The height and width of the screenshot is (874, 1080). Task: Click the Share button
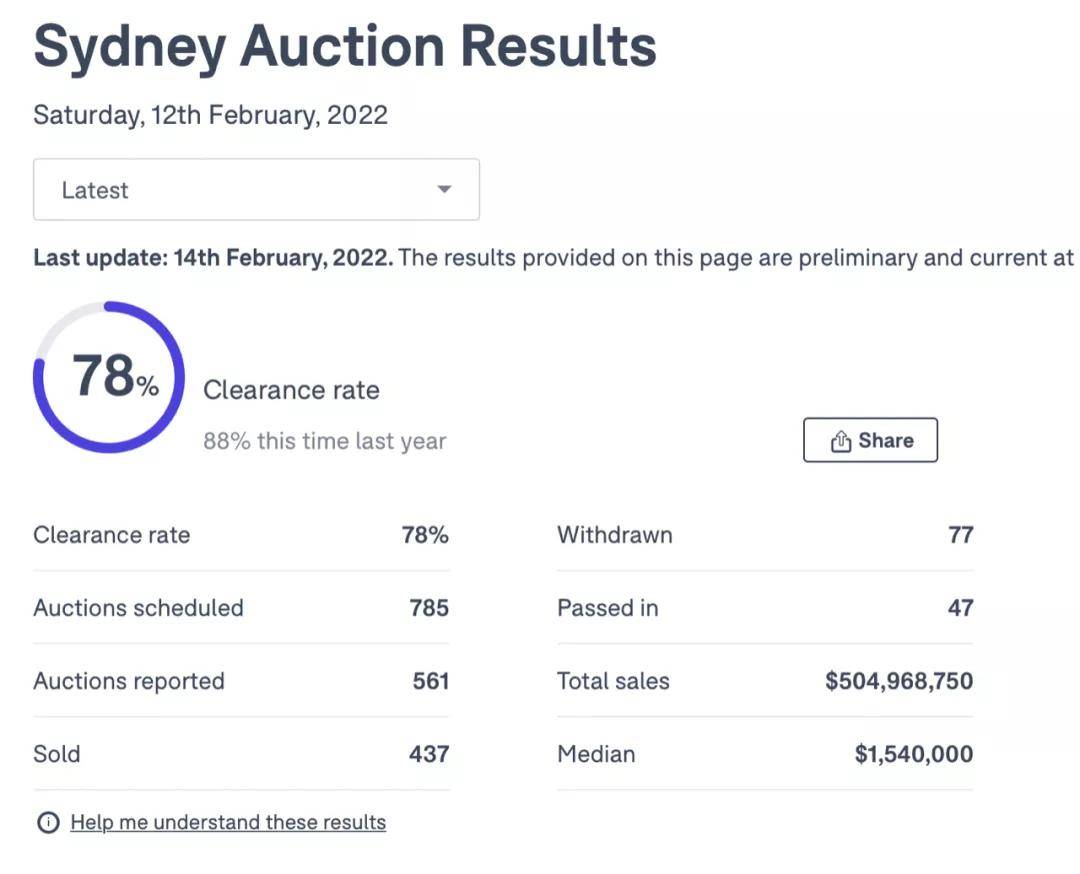tap(870, 440)
